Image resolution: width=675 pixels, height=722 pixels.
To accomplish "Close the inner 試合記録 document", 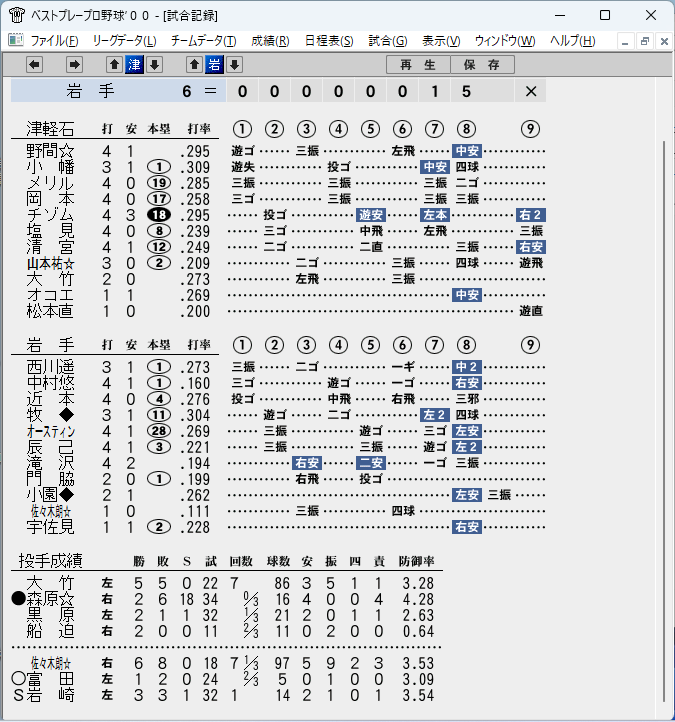I will click(664, 42).
